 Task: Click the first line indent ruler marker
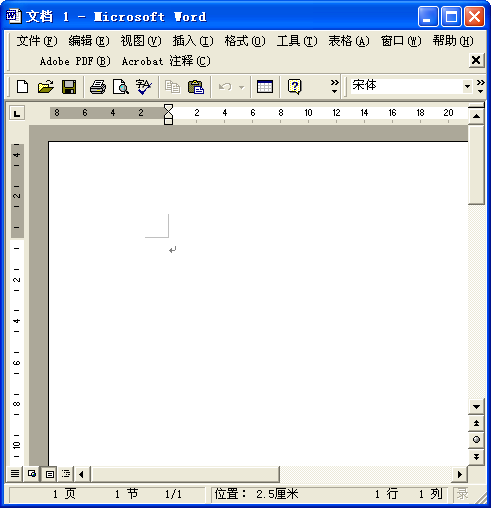click(x=169, y=108)
